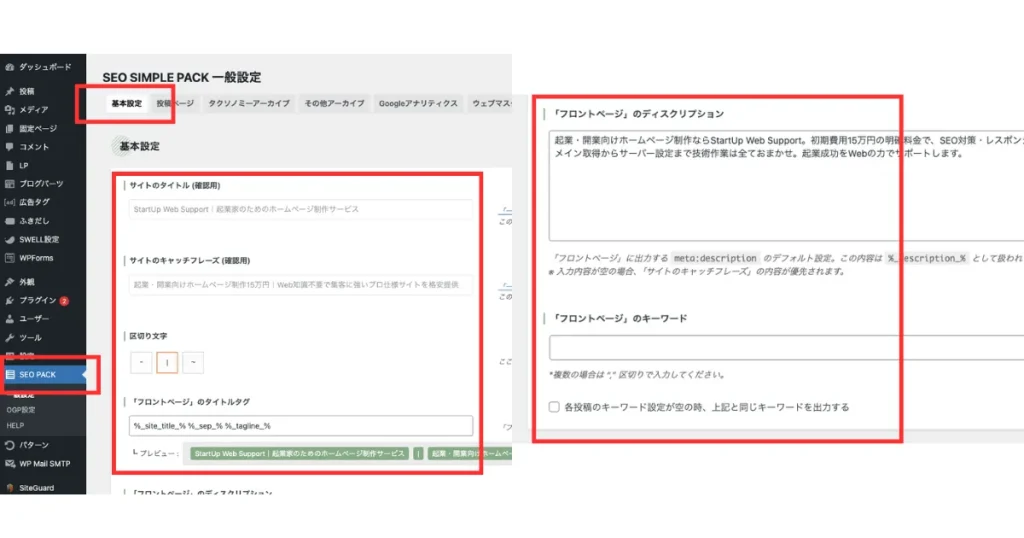Click the 基本設定 section heading
The height and width of the screenshot is (538, 1024).
click(139, 147)
